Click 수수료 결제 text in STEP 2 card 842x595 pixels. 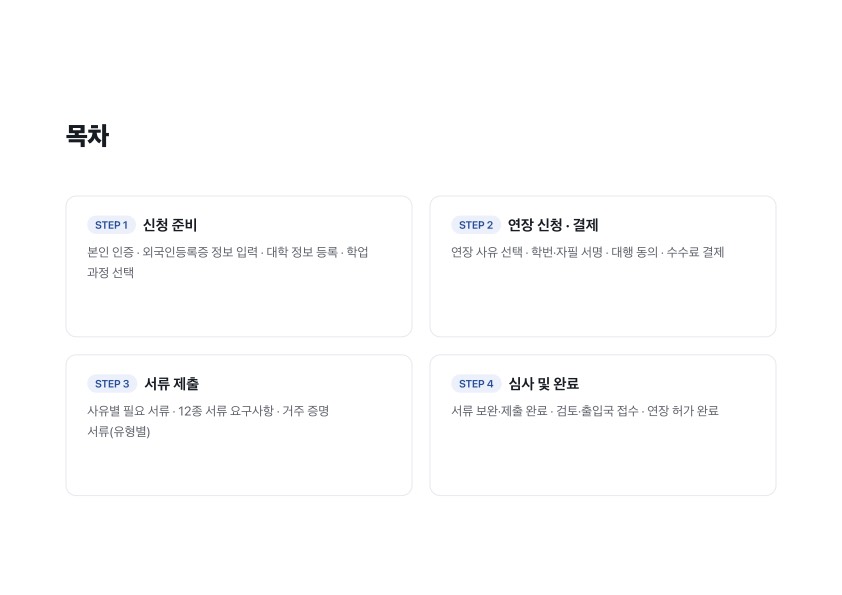coord(695,252)
